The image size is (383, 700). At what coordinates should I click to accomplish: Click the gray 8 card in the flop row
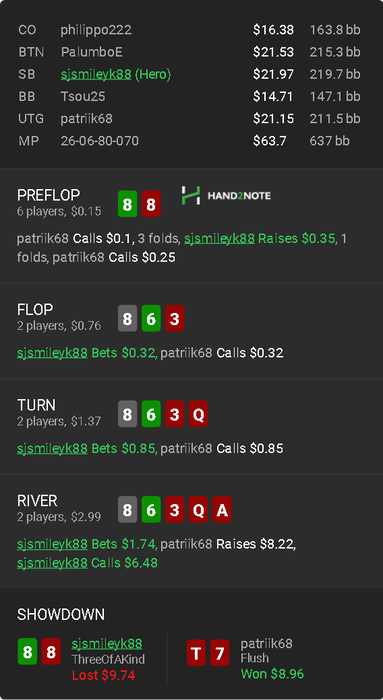(127, 318)
